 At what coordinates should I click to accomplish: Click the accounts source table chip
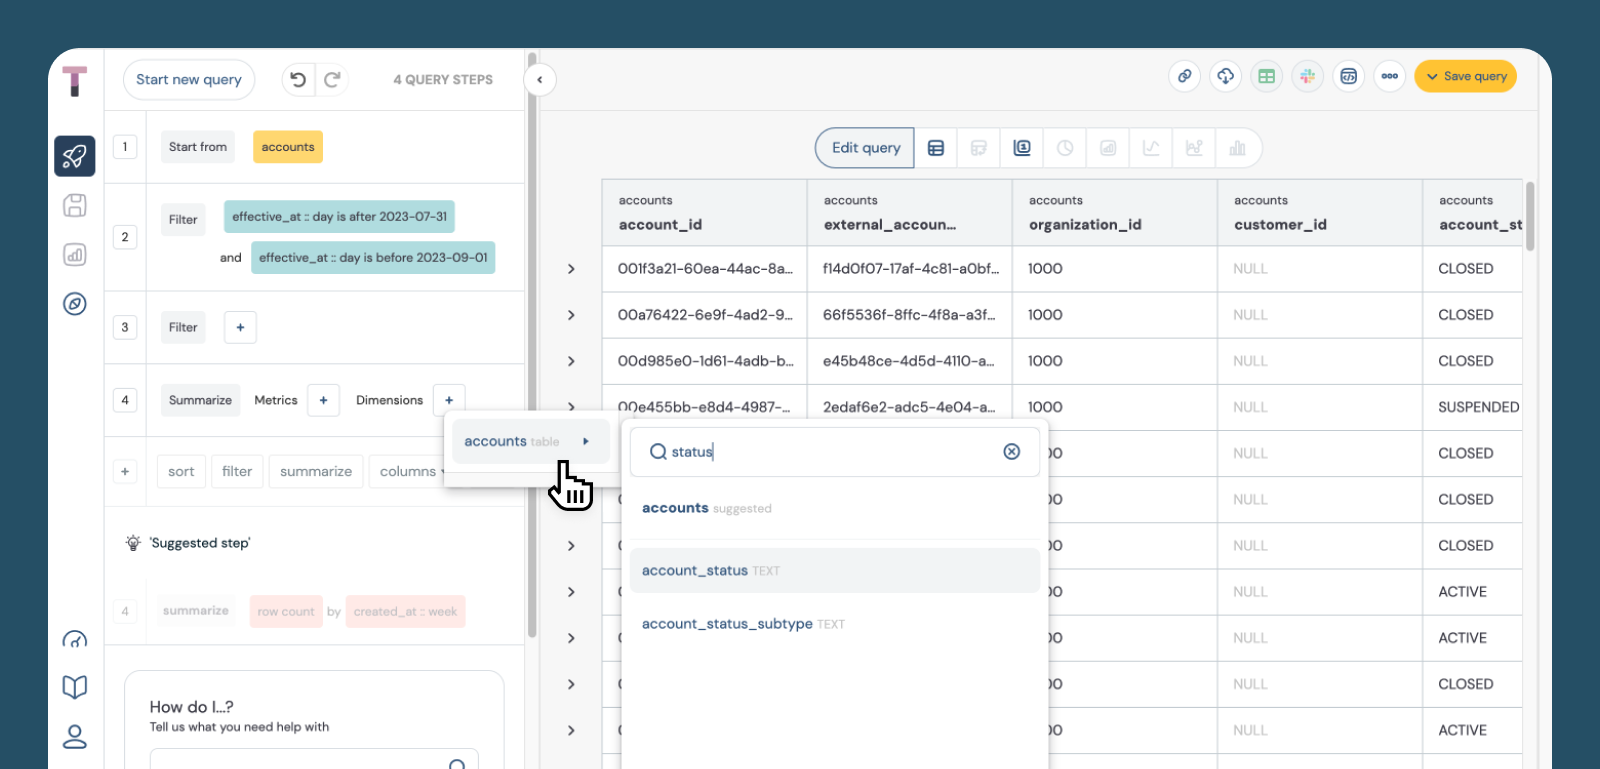(288, 147)
